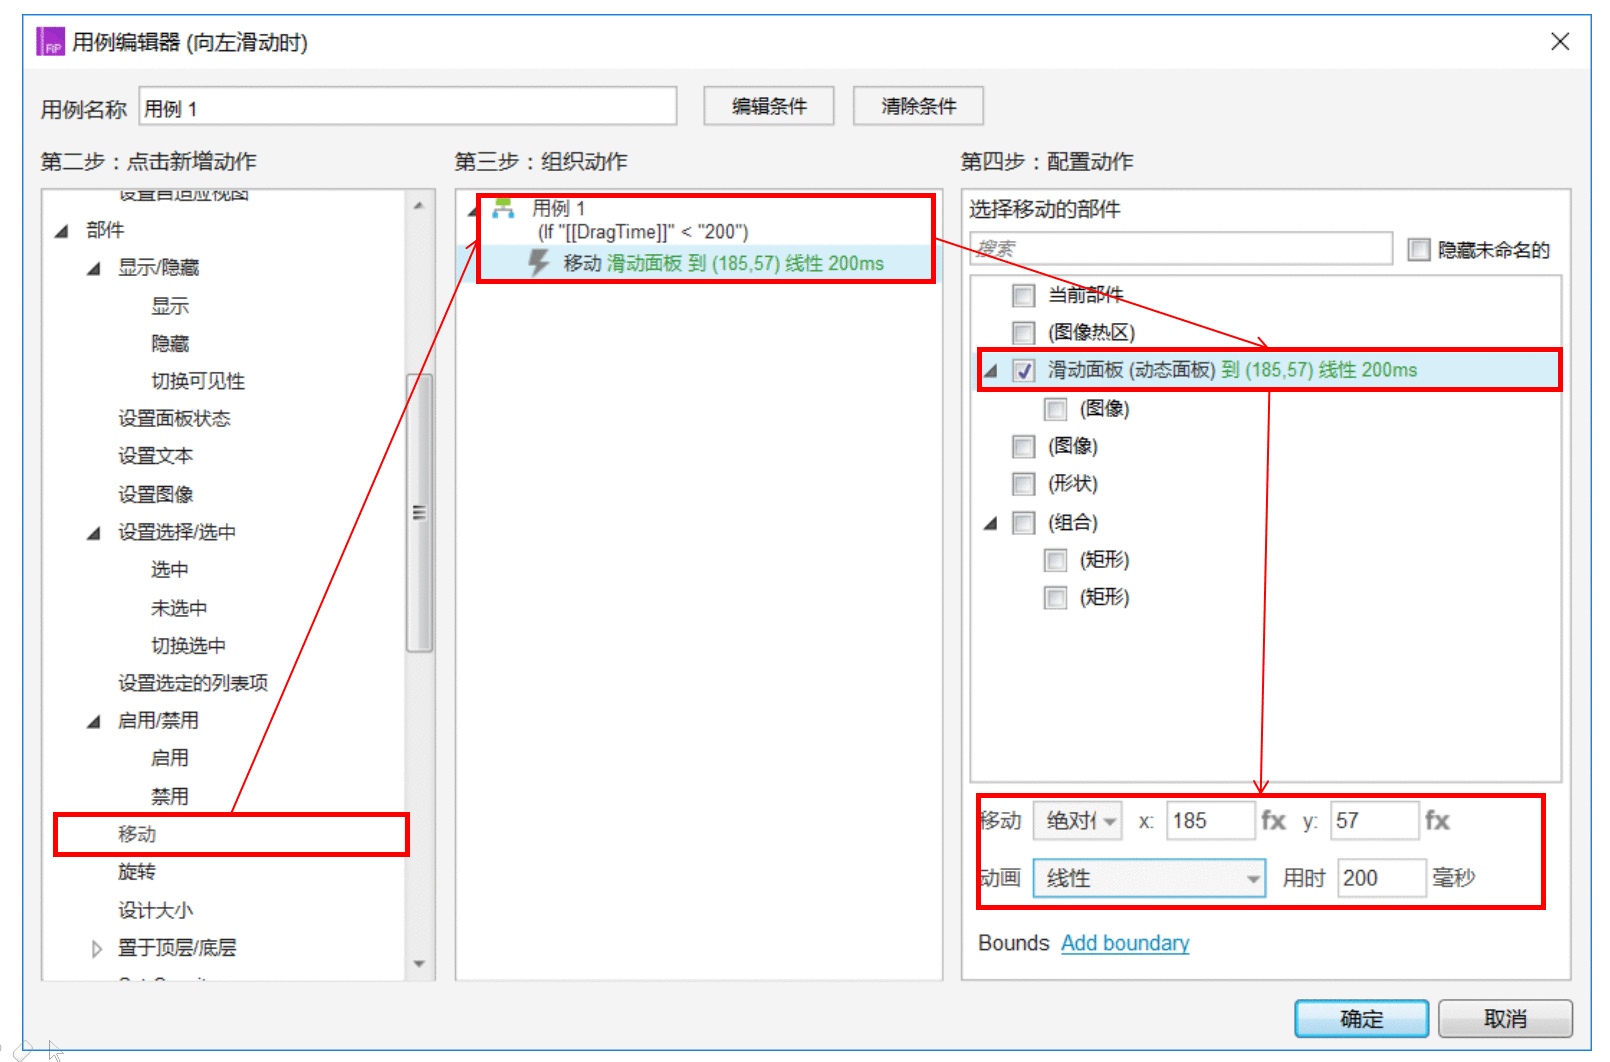Screen dimensions: 1610x1062
Task: Collapse the 显示/隐藏 group
Action: [94, 268]
